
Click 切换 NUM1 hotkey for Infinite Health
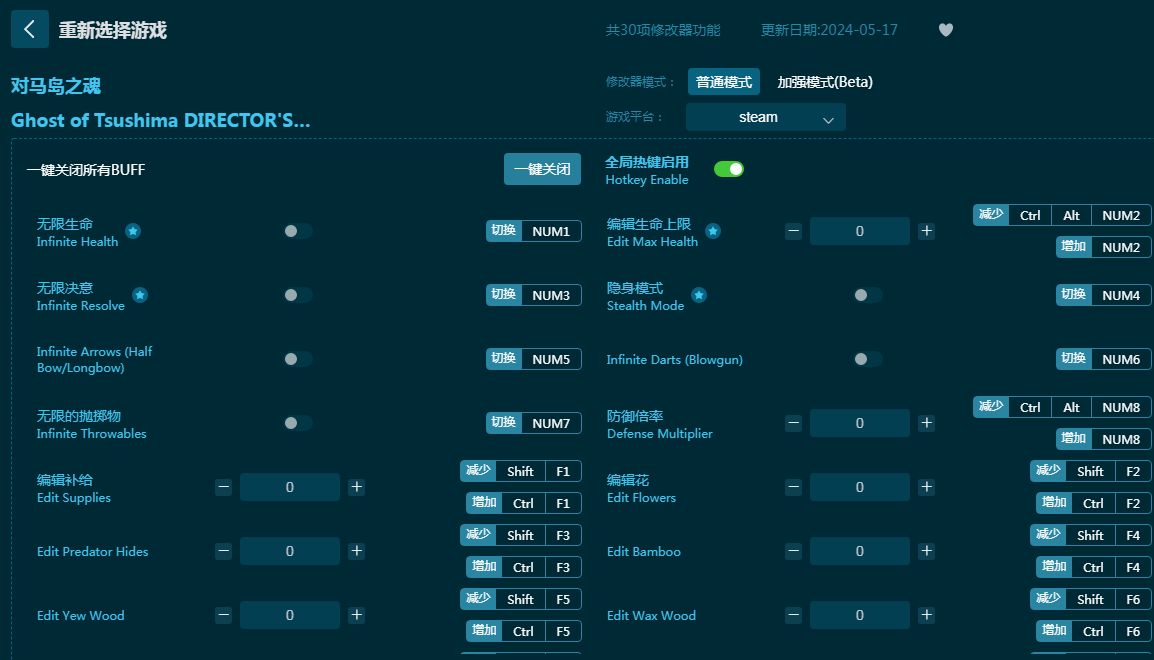[x=534, y=231]
